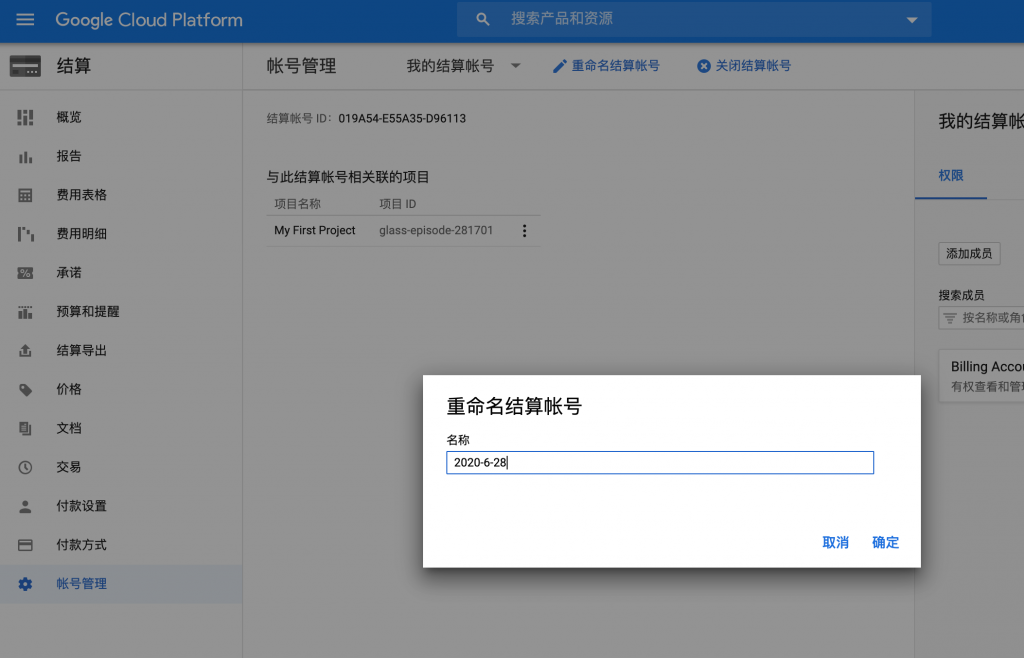Click the billing card icon beside 结算
Viewport: 1024px width, 658px height.
[x=25, y=66]
